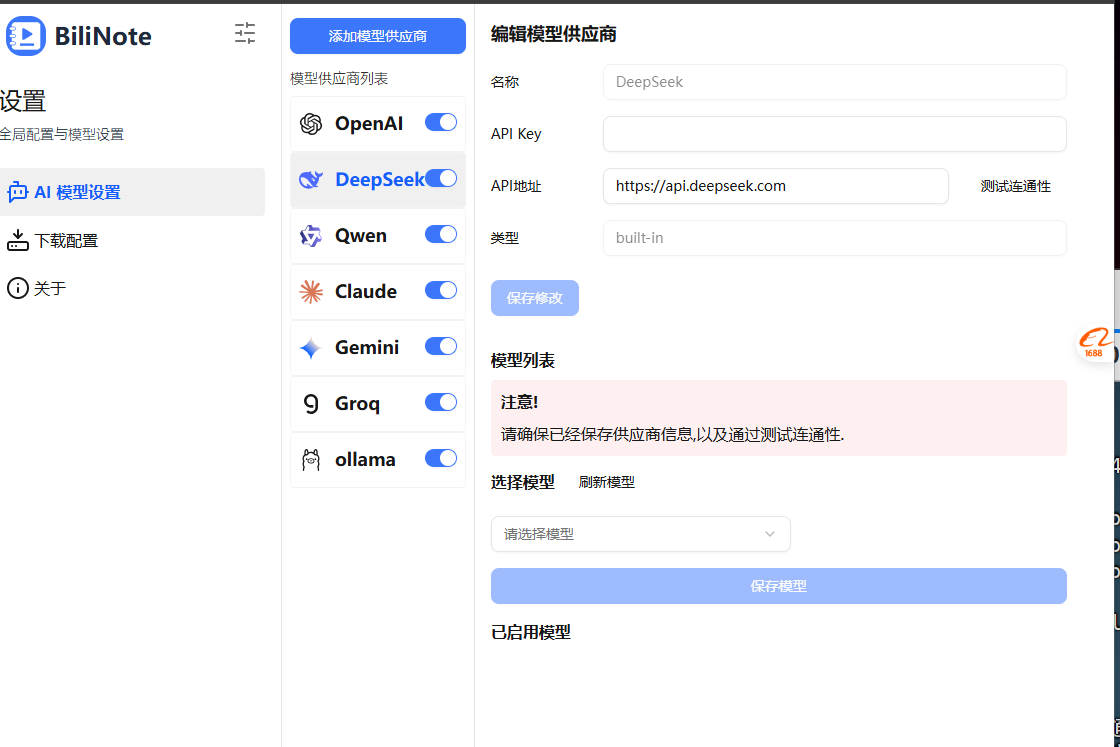Disable the Groq provider toggle
Screen dimensions: 1120x747
point(440,402)
